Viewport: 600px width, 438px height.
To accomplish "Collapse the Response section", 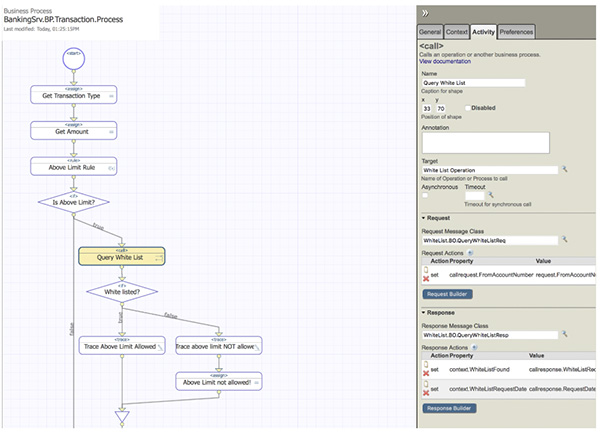I will (x=423, y=311).
